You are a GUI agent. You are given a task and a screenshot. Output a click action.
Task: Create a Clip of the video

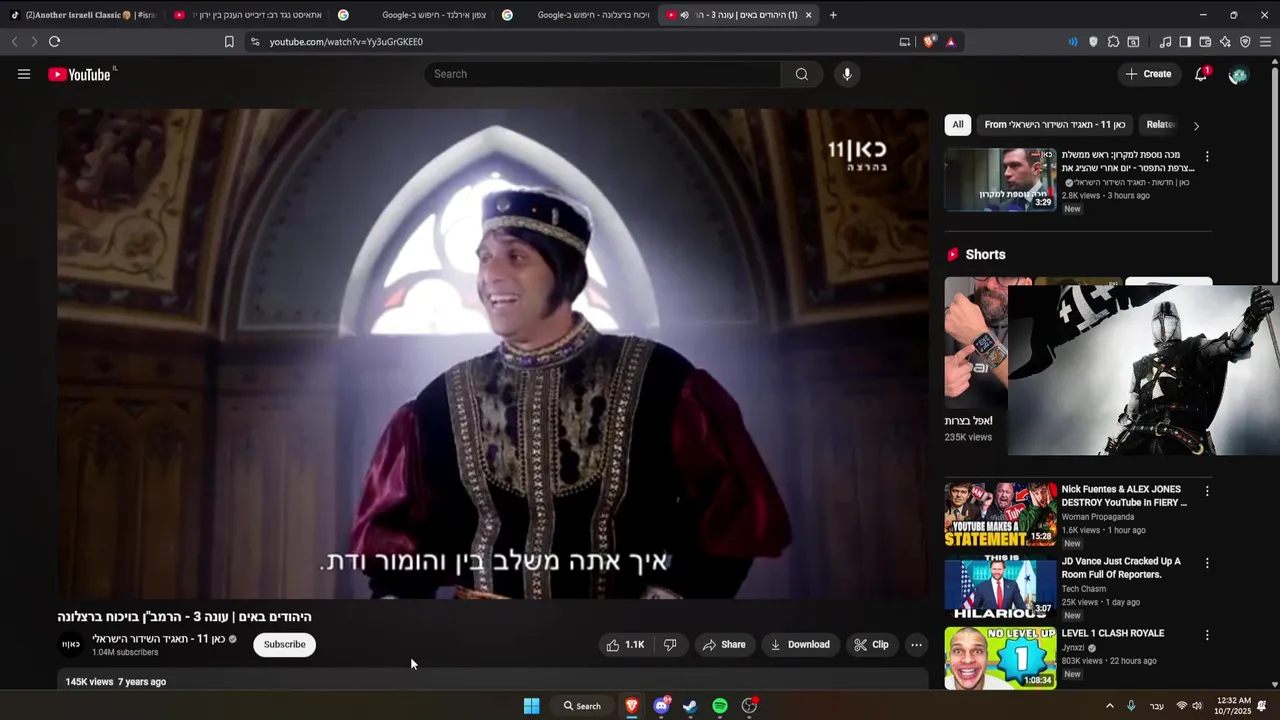(871, 645)
